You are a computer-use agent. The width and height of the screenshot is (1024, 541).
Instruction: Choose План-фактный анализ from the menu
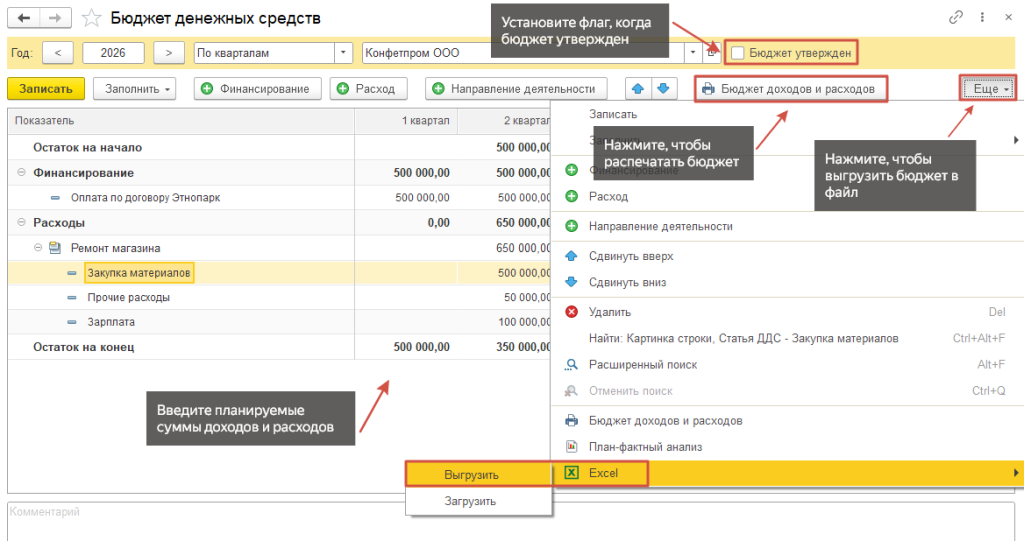[x=645, y=447]
